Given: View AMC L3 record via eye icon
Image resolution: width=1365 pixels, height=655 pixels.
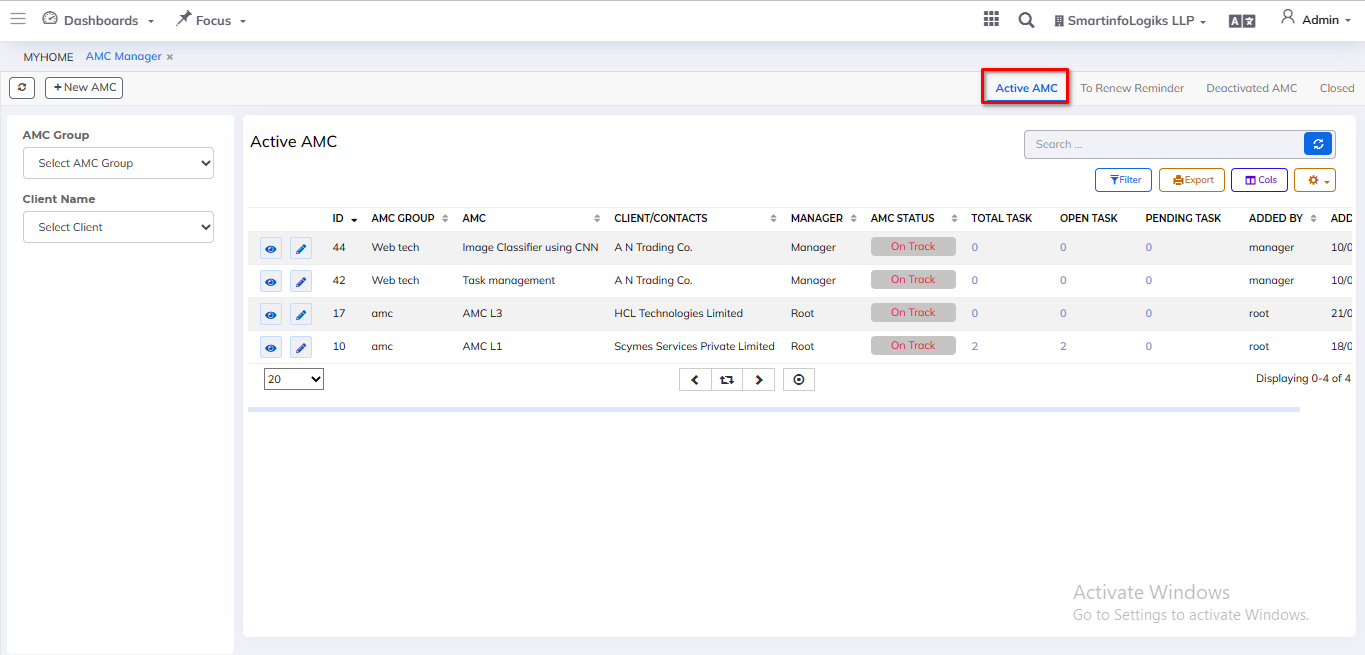Looking at the screenshot, I should pos(270,315).
